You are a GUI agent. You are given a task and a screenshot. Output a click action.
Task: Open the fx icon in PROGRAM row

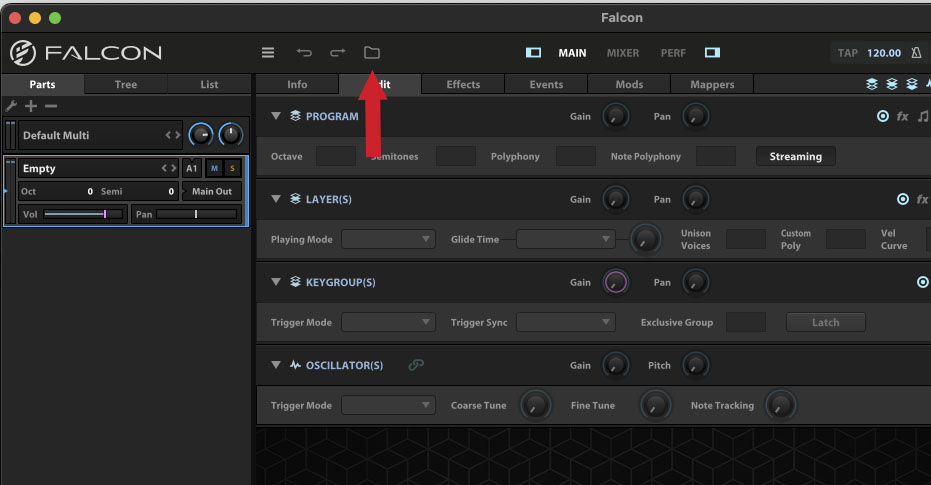point(902,116)
